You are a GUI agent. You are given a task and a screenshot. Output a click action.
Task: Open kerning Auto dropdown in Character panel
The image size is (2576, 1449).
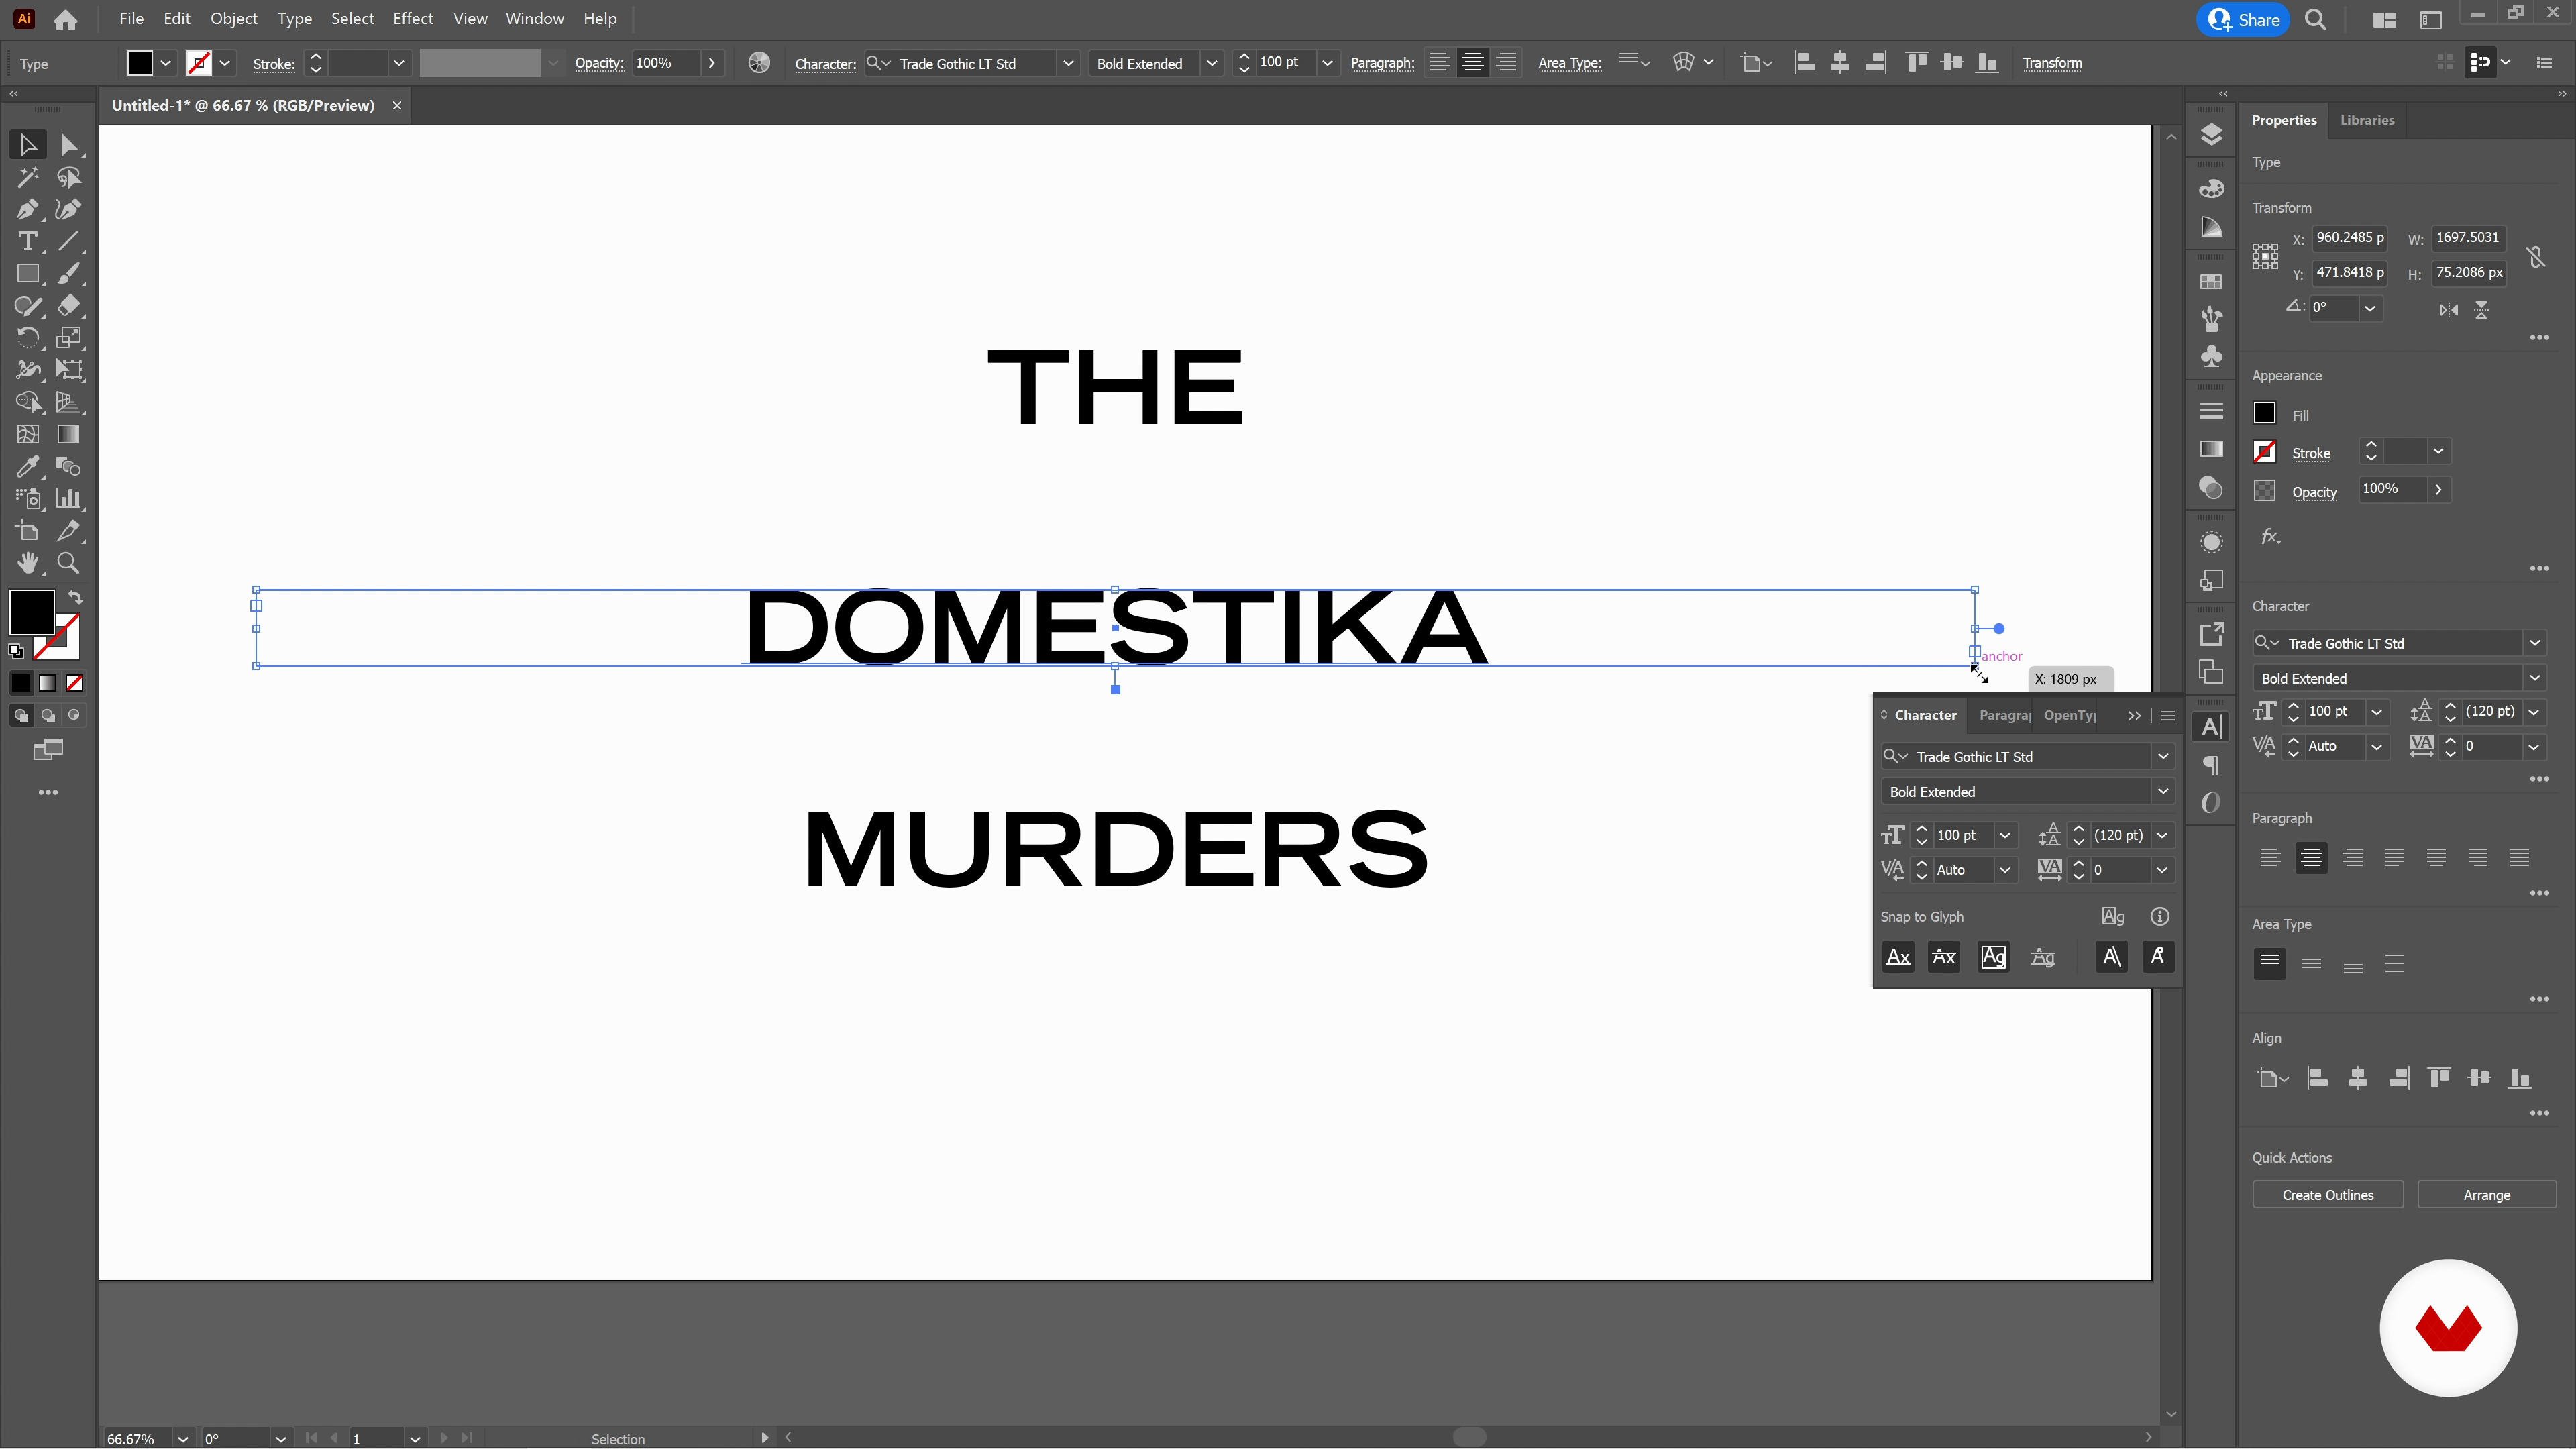(x=2004, y=870)
